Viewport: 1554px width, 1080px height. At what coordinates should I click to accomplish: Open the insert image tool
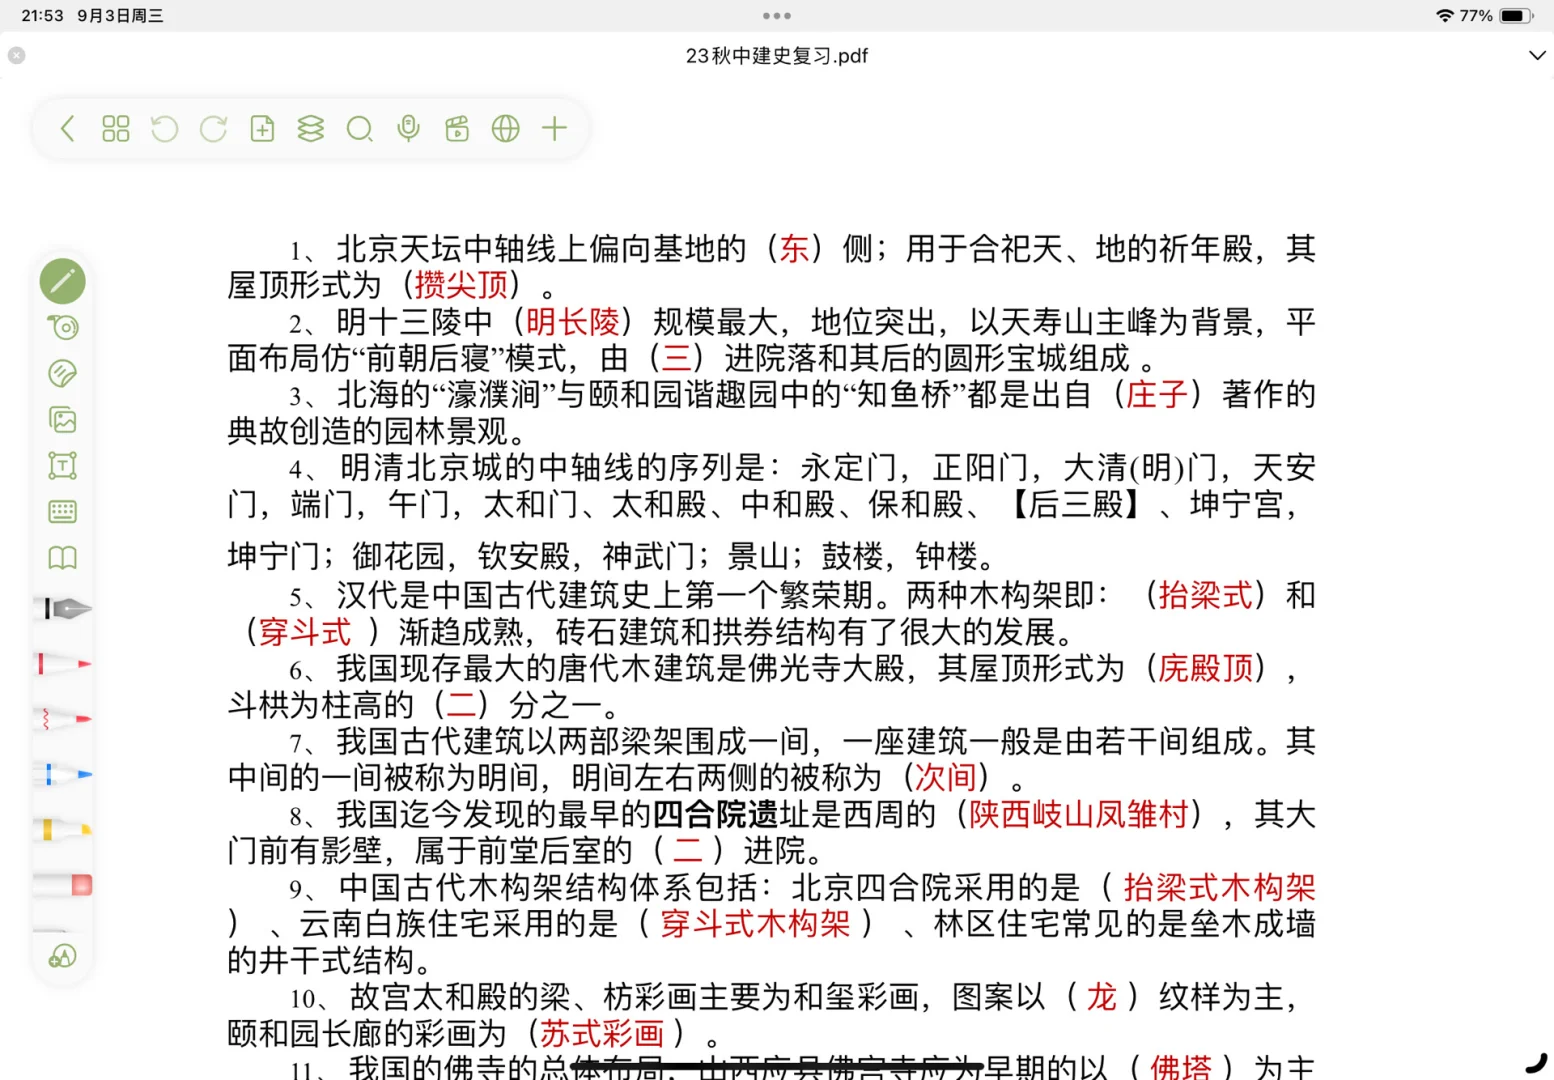click(62, 419)
